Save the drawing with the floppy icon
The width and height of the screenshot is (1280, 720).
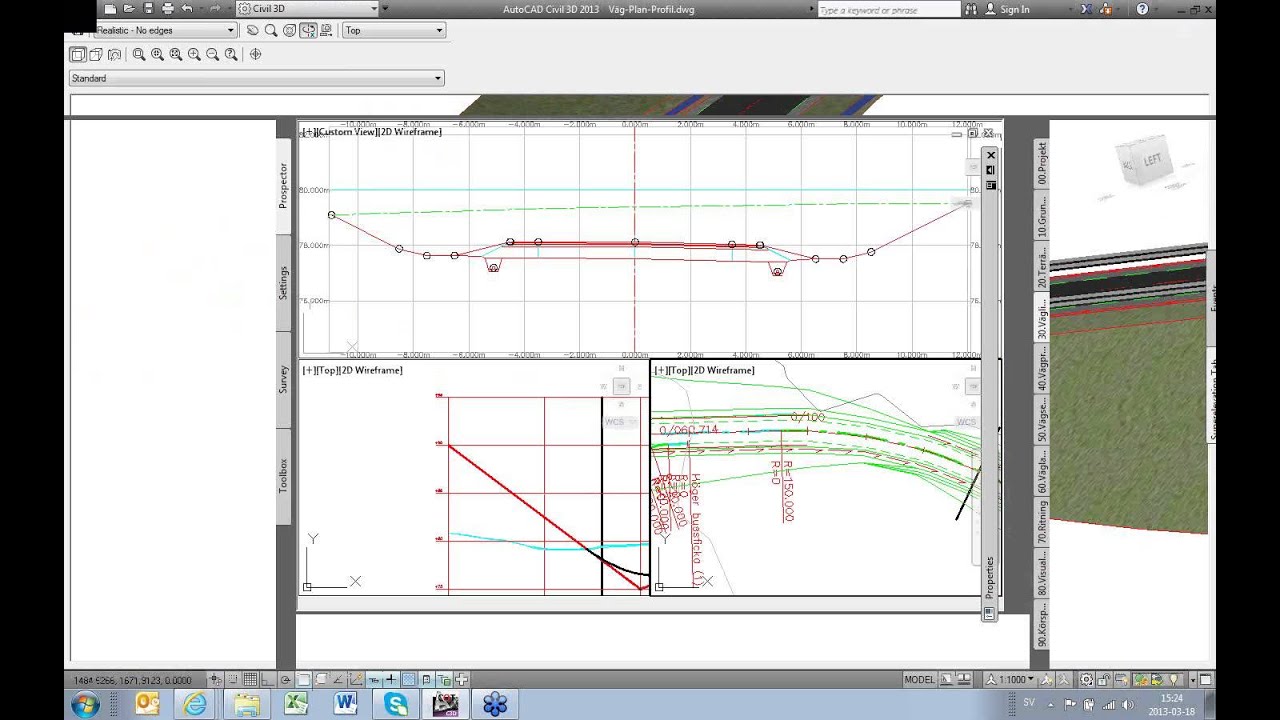coord(148,9)
